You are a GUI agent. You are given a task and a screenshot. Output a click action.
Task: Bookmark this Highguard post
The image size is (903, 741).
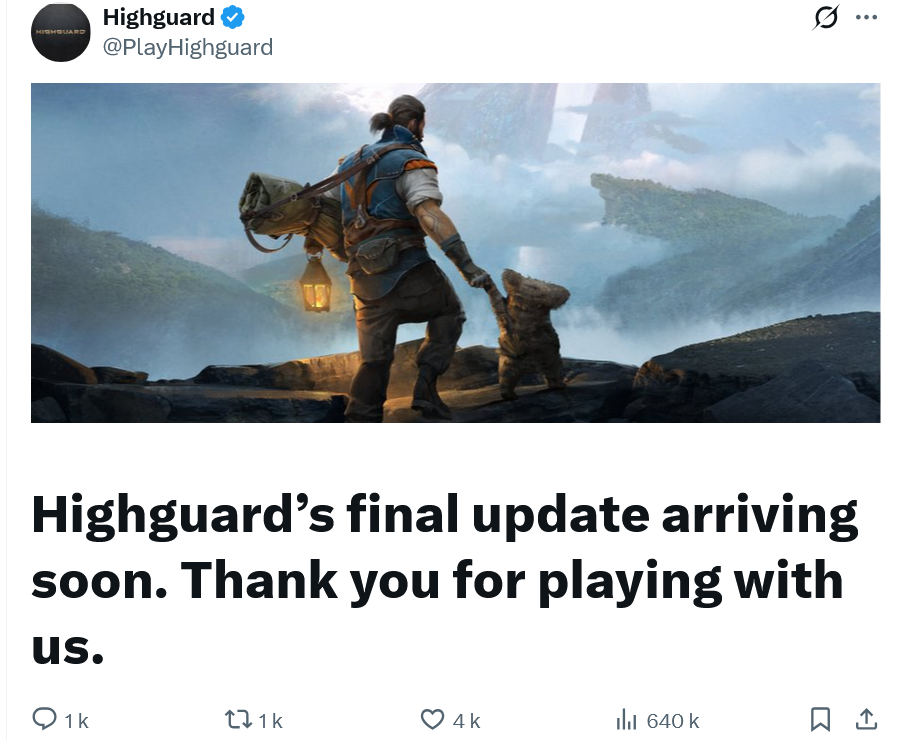(820, 719)
